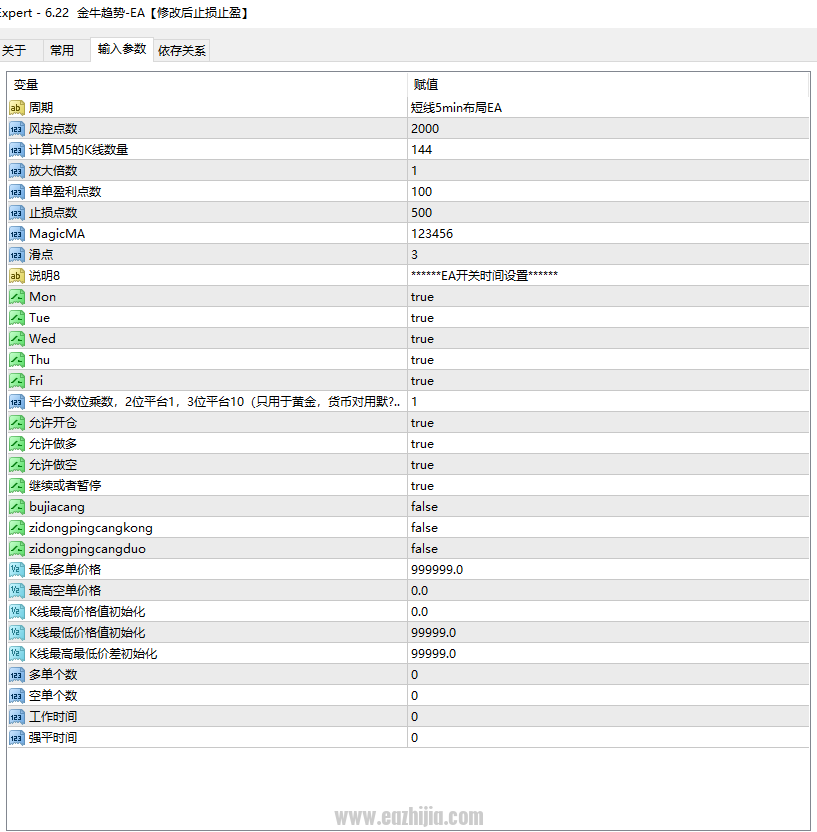The image size is (817, 832).
Task: Click the double icon beside 最低多单价格
Action: click(16, 570)
